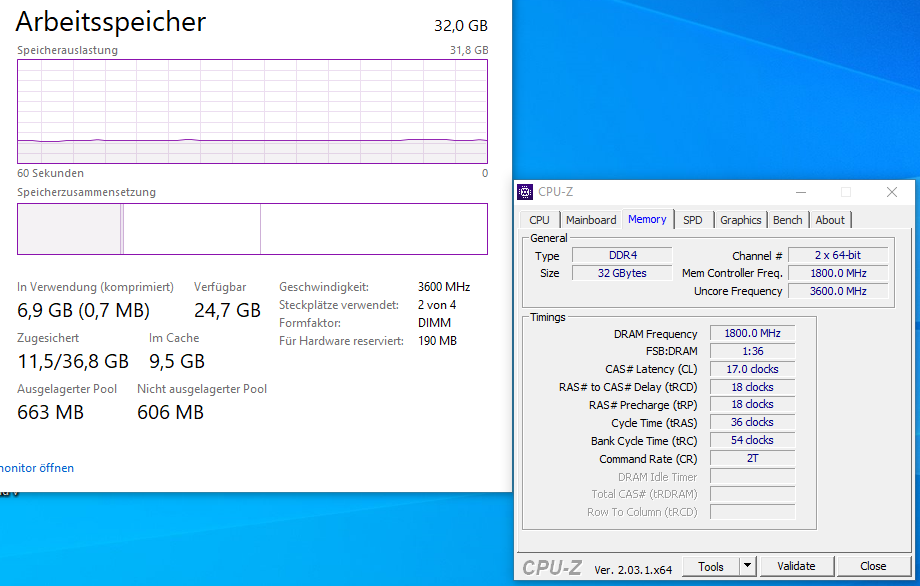Click the Formfaktor value DIMM
920x586 pixels.
pos(435,323)
